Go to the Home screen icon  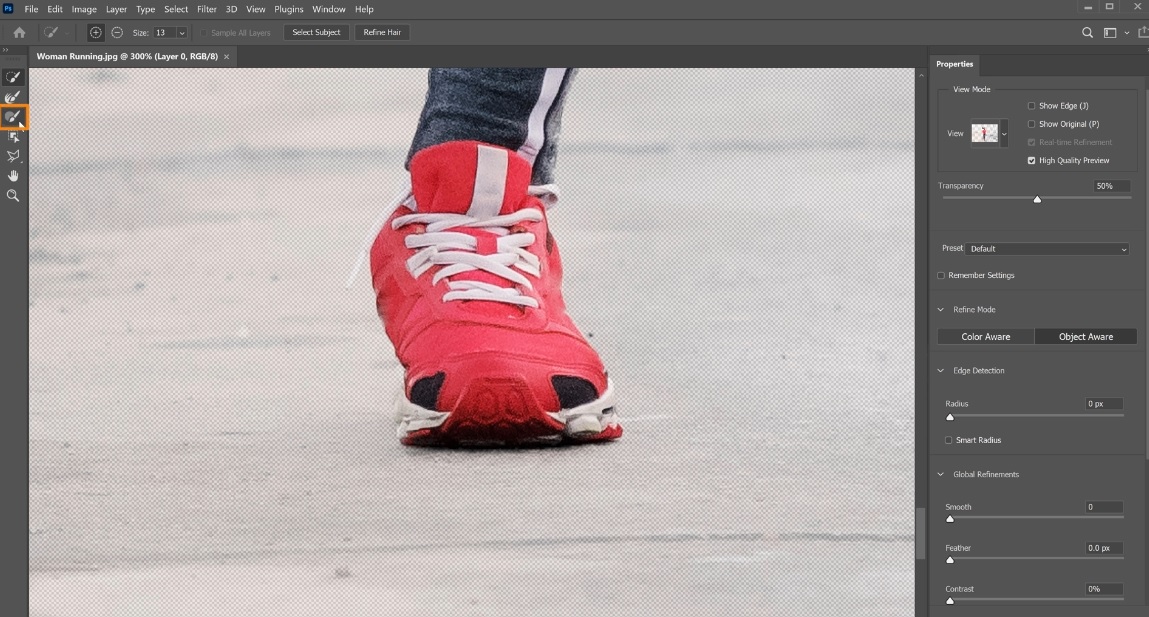click(x=19, y=32)
